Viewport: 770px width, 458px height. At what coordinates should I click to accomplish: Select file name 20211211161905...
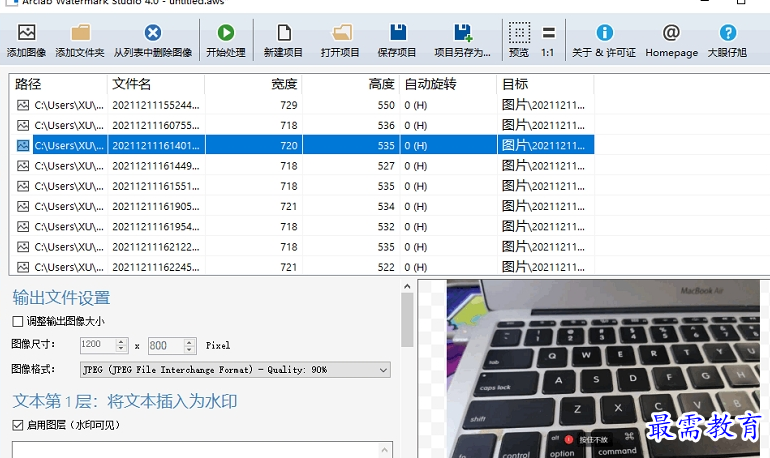point(156,206)
